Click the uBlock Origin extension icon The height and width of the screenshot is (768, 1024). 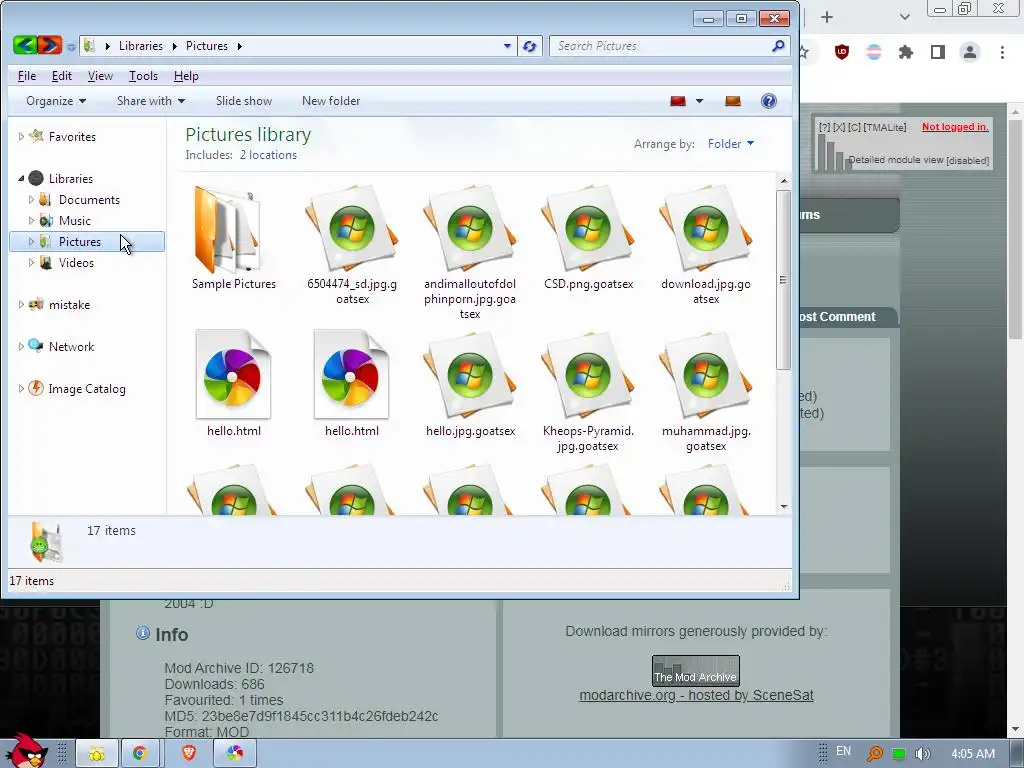tap(842, 52)
